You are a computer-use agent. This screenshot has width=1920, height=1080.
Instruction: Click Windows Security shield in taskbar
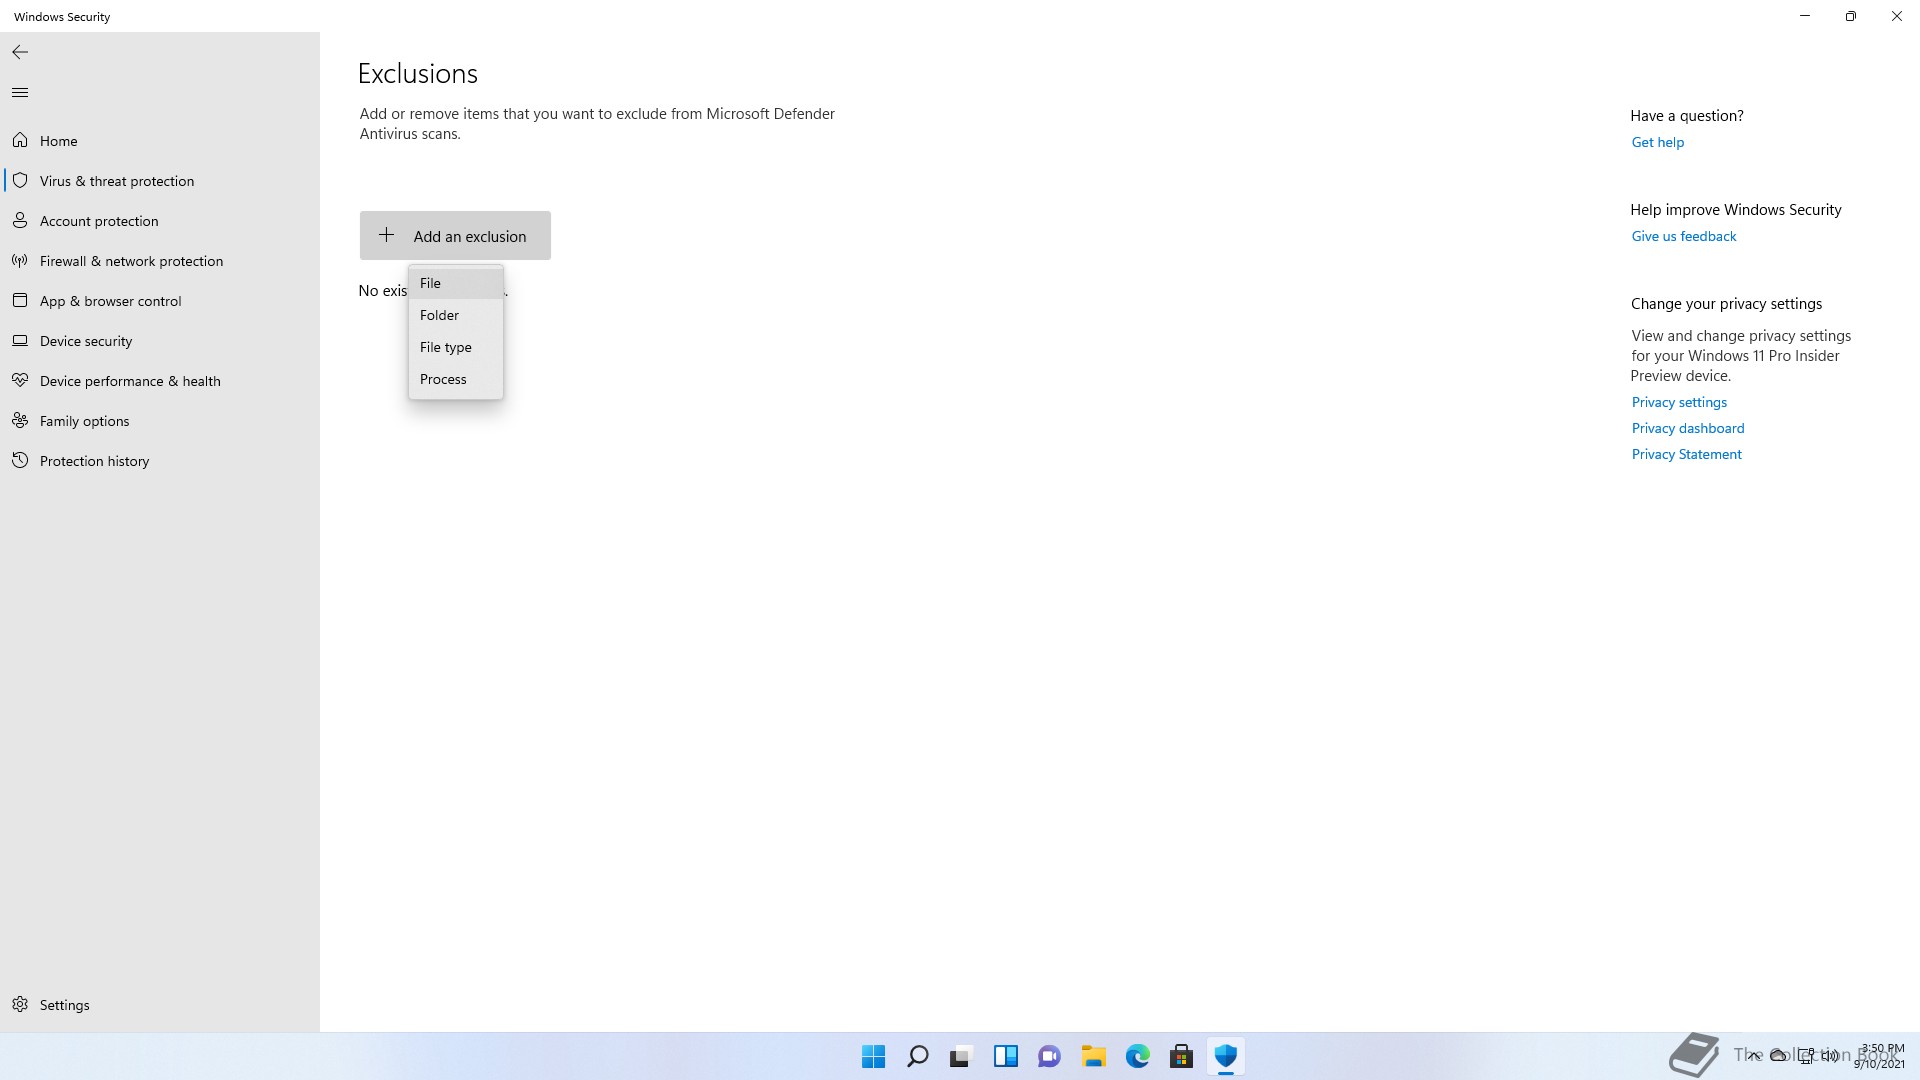coord(1225,1056)
